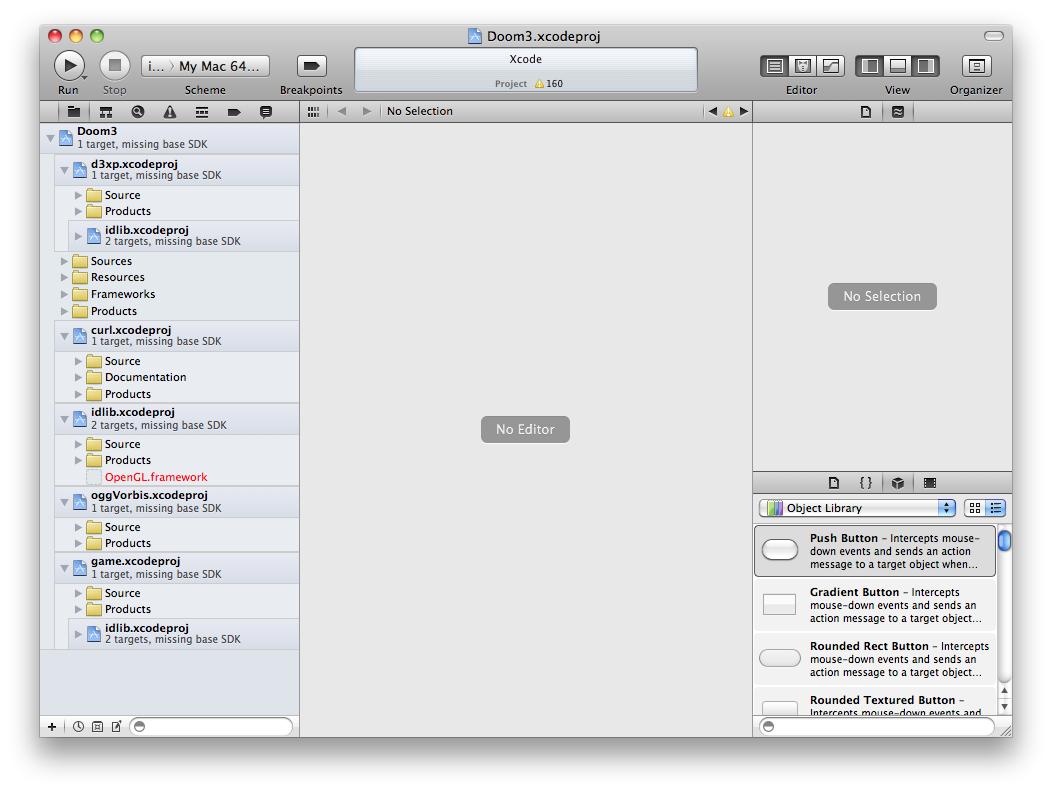Click the Object Library scroll down arrow

pyautogui.click(x=1004, y=706)
